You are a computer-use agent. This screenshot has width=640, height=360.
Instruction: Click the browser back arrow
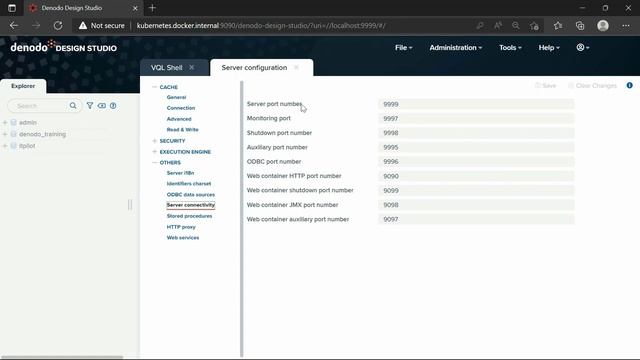coord(14,25)
